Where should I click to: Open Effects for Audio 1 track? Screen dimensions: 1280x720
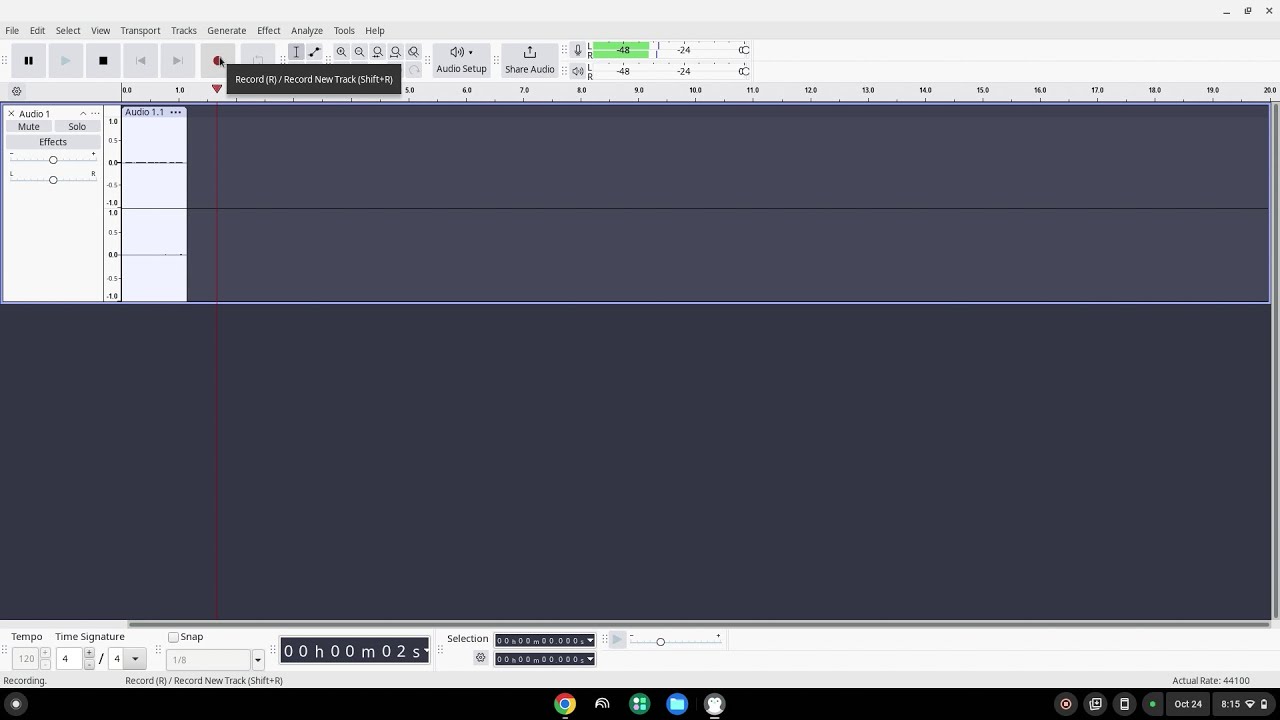click(53, 142)
